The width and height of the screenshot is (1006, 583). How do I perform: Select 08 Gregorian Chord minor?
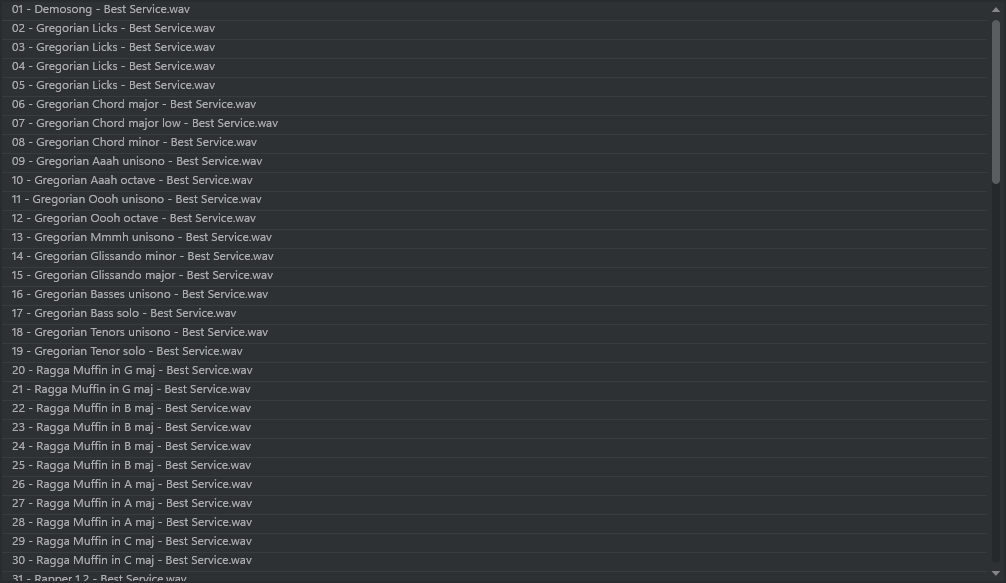coord(134,142)
